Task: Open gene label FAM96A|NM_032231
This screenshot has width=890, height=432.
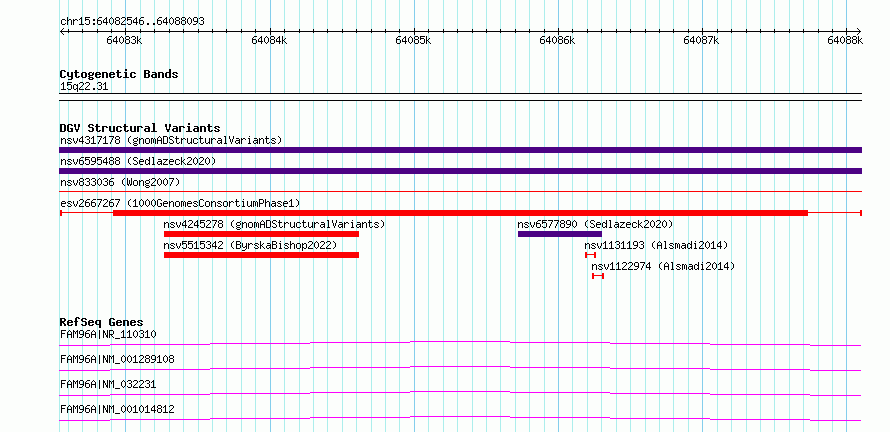Action: pyautogui.click(x=108, y=384)
